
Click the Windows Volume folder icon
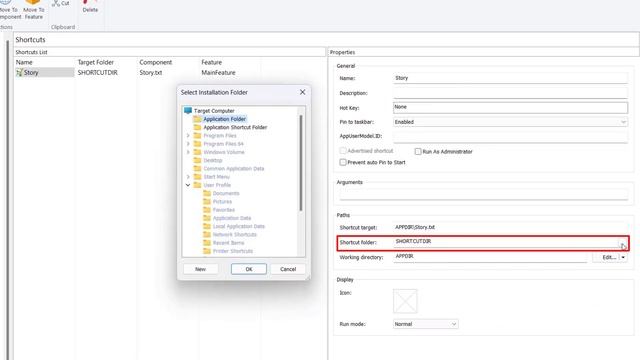pyautogui.click(x=198, y=152)
